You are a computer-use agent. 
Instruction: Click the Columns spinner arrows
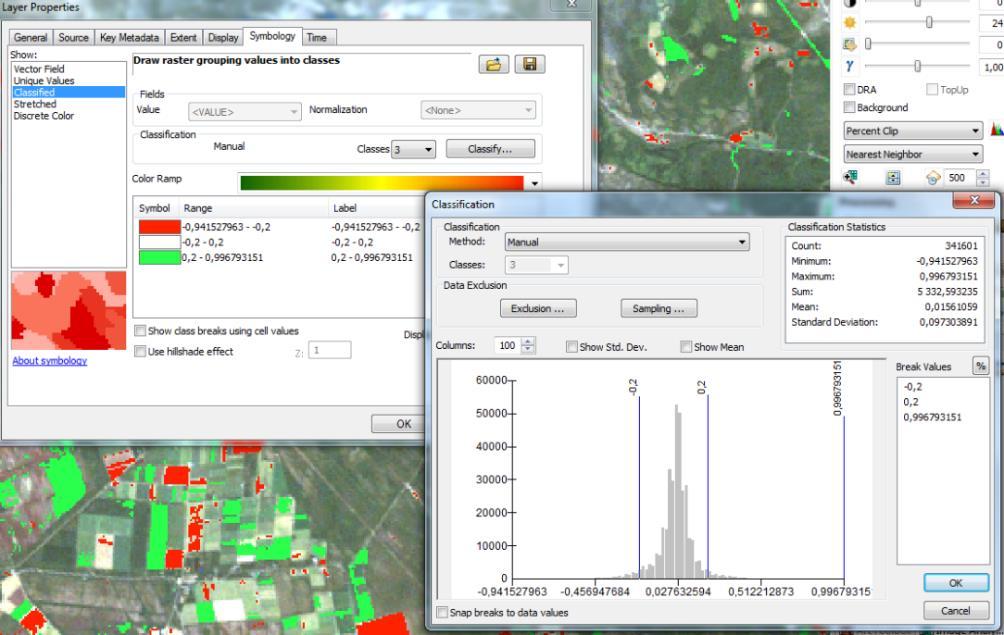pyautogui.click(x=528, y=346)
